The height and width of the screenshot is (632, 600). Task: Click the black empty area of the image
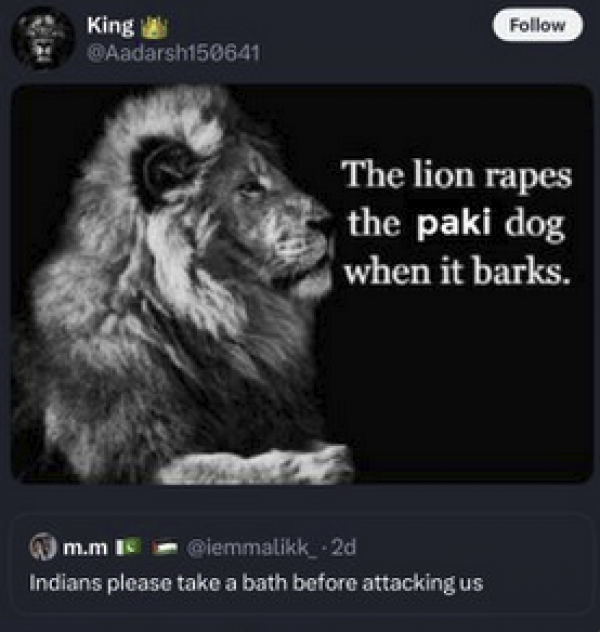click(x=463, y=383)
